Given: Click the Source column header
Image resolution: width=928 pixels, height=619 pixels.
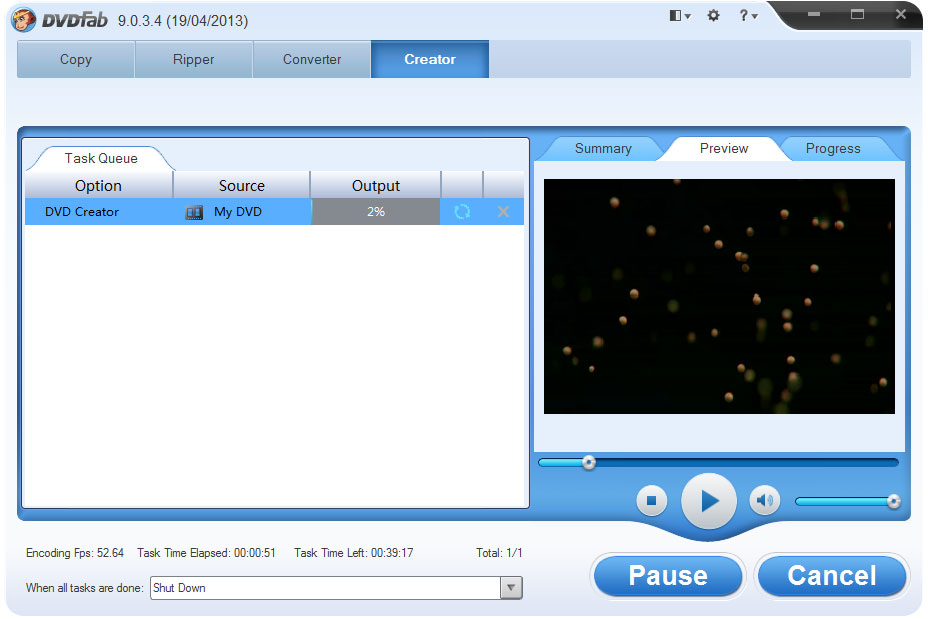Looking at the screenshot, I should click(x=241, y=186).
